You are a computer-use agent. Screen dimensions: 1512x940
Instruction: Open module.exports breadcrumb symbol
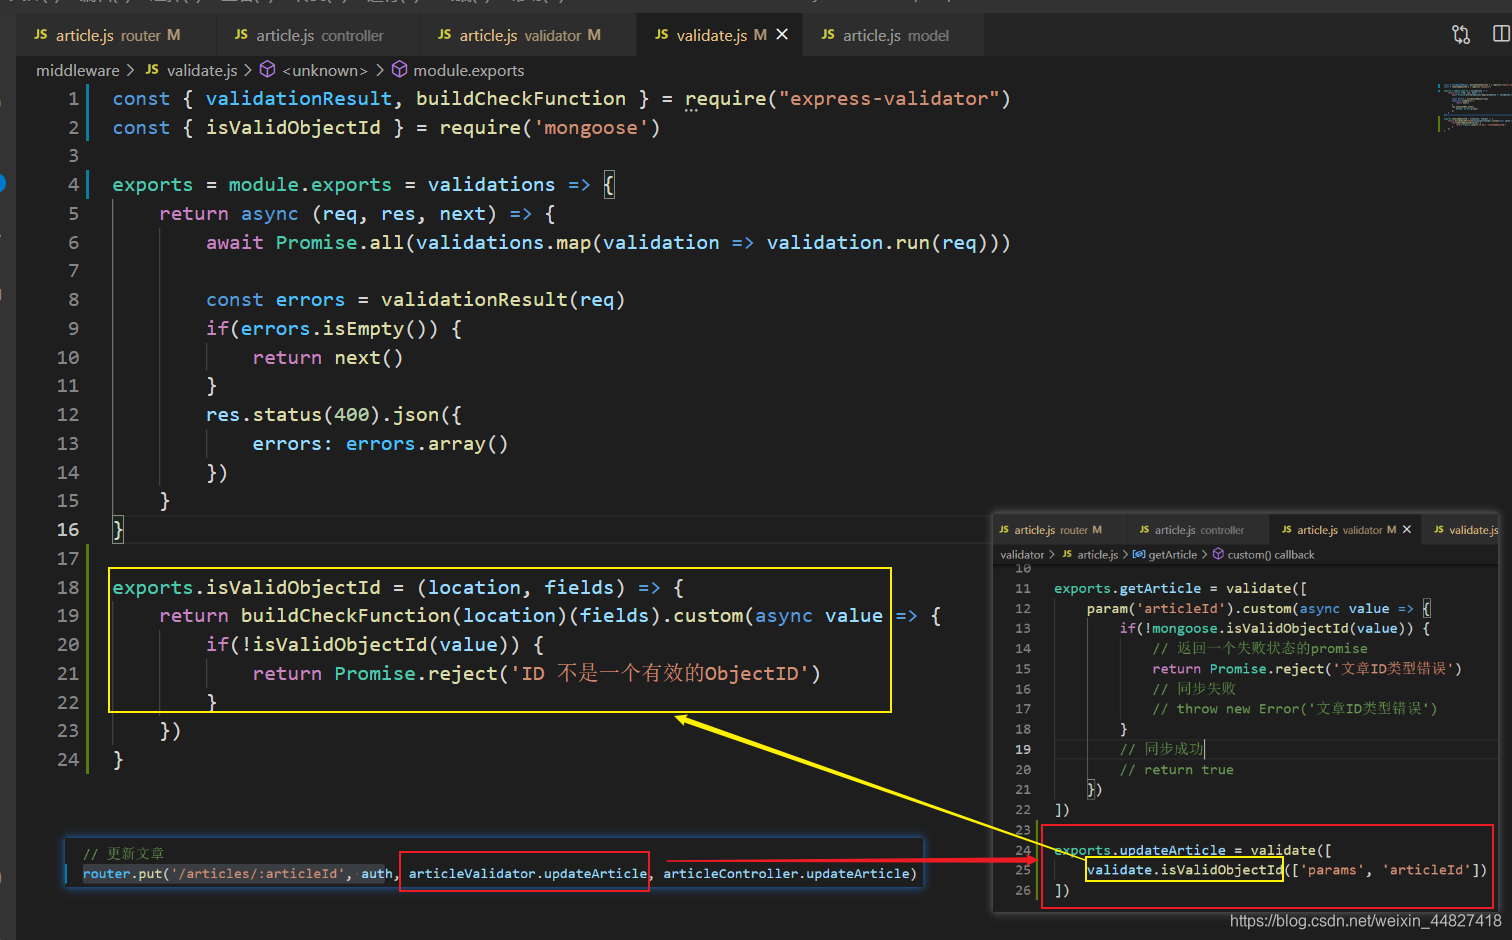point(469,70)
